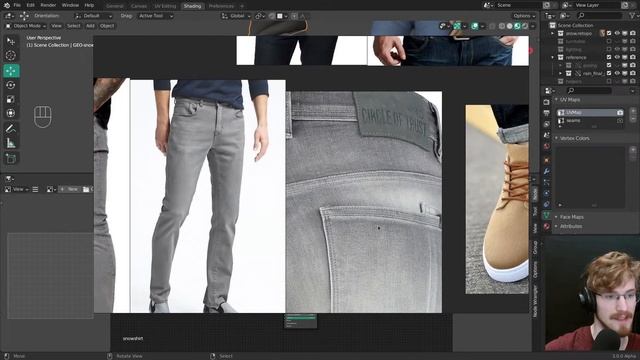Expand the rain_final collection

click(560, 73)
